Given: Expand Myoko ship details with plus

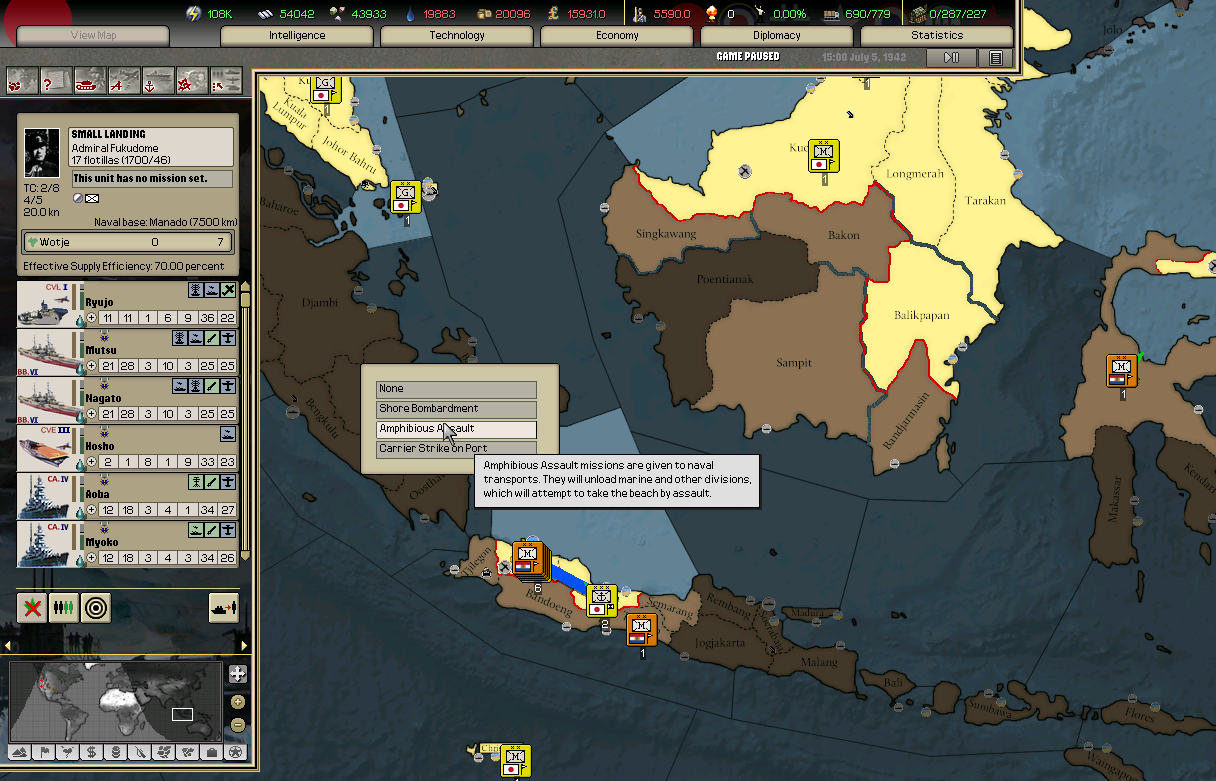Looking at the screenshot, I should coord(92,558).
